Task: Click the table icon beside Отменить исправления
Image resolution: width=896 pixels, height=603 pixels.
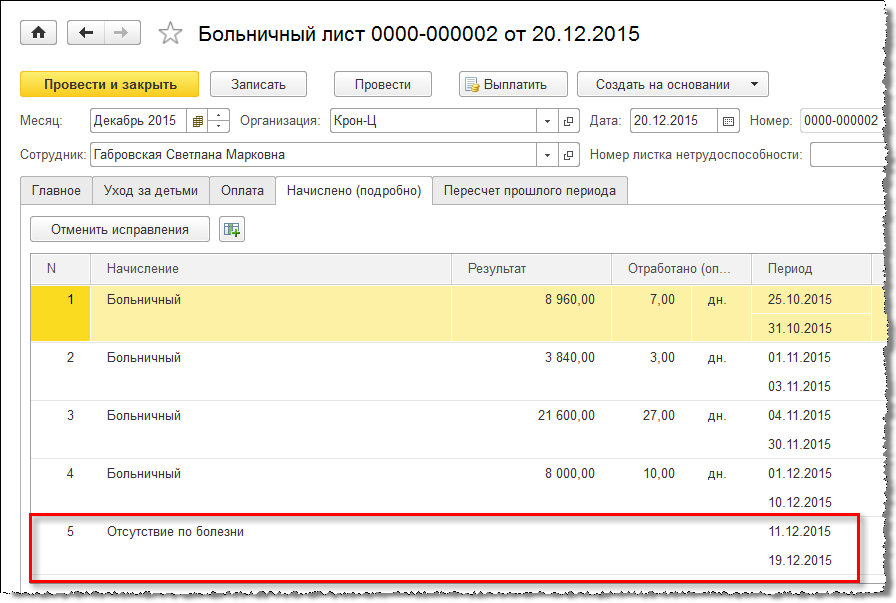Action: (x=232, y=229)
